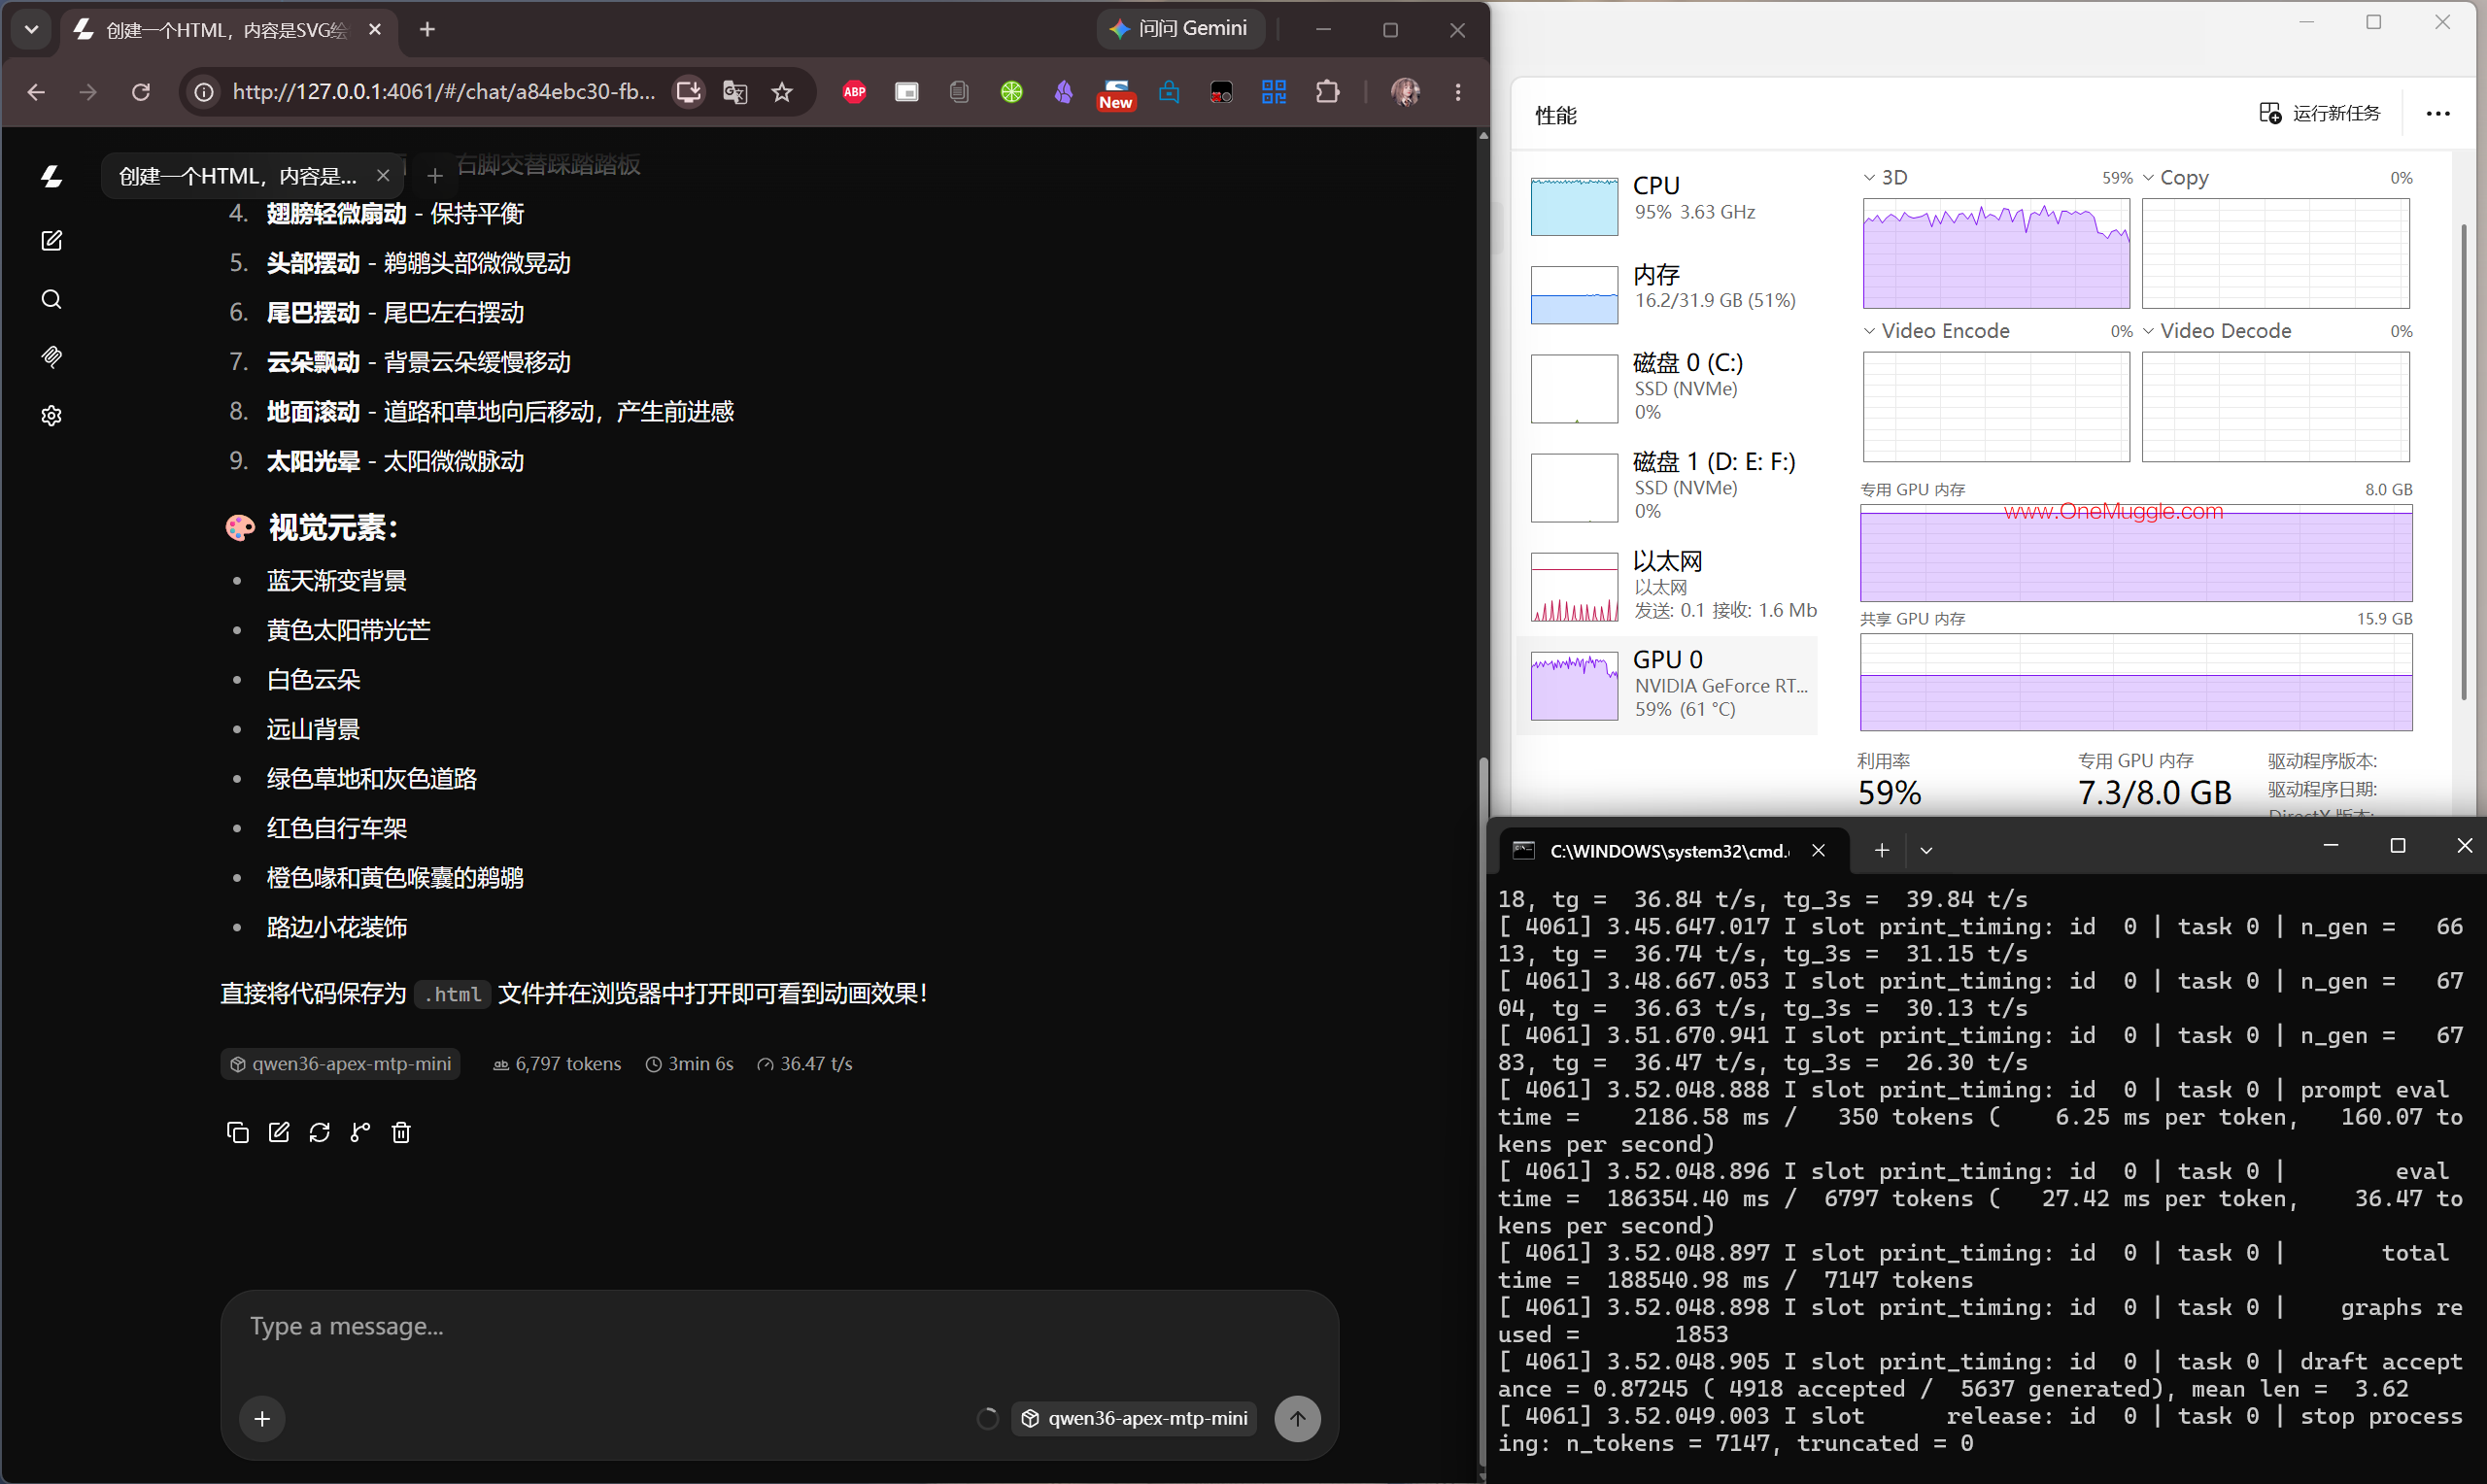Viewport: 2487px width, 1484px height.
Task: Open the qwen36-apex-mtp-mini model selector
Action: tap(1135, 1418)
